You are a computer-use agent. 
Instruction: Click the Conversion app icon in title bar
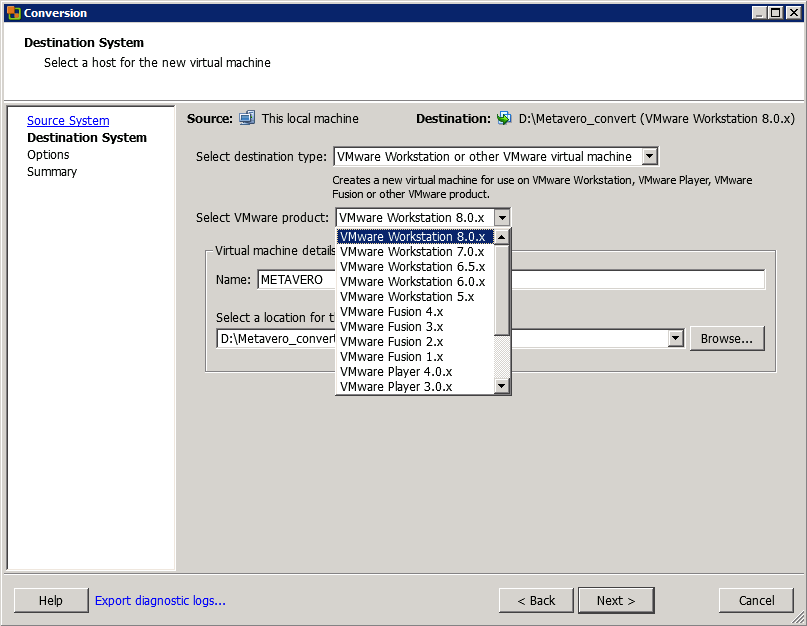click(x=14, y=13)
